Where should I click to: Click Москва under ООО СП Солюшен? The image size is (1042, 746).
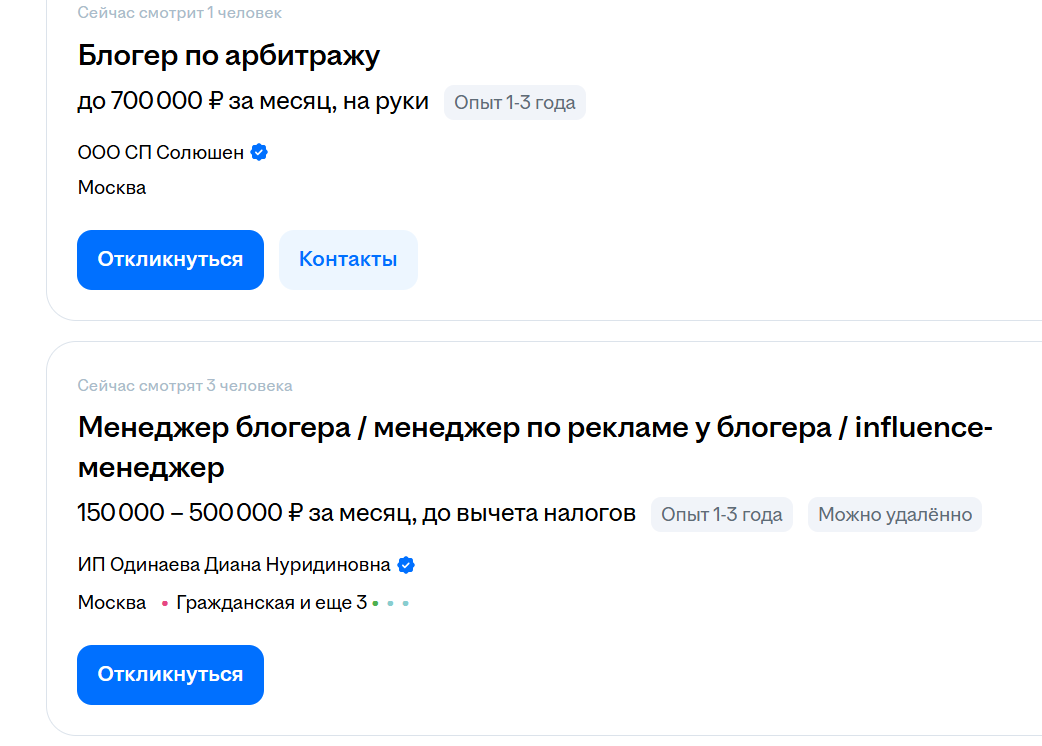click(x=112, y=188)
